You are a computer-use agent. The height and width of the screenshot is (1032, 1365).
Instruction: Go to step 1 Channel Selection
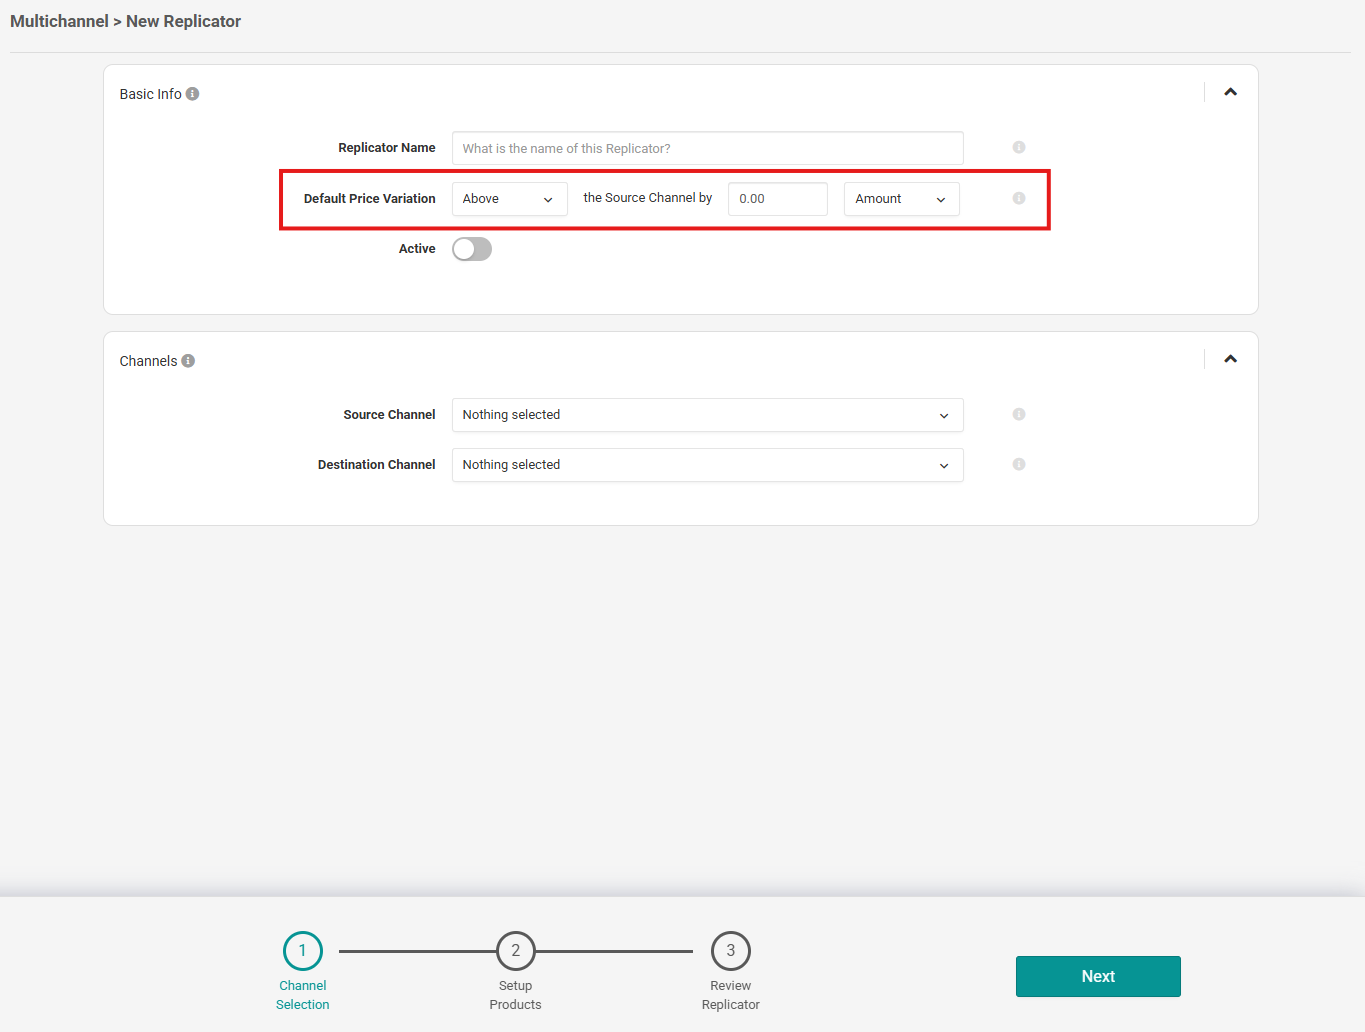click(x=303, y=971)
